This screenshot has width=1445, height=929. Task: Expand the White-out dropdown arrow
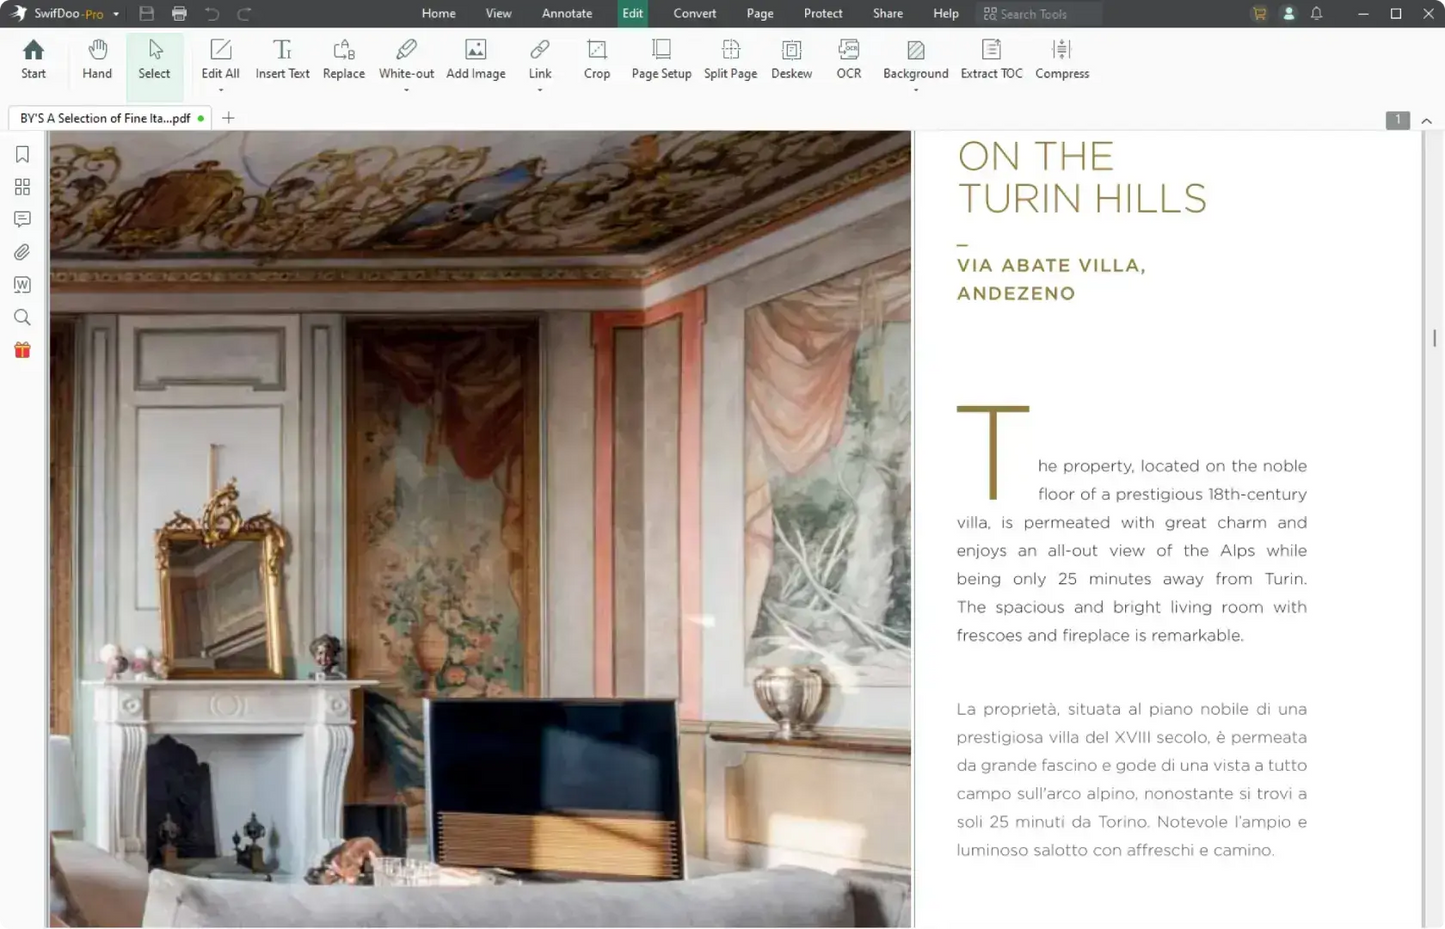406,90
